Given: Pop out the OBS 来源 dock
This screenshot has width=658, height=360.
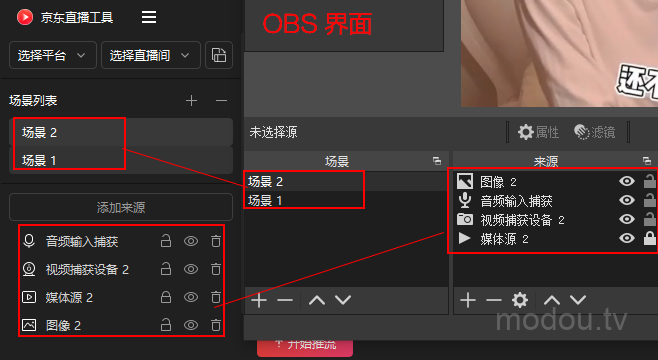Looking at the screenshot, I should pos(647,161).
